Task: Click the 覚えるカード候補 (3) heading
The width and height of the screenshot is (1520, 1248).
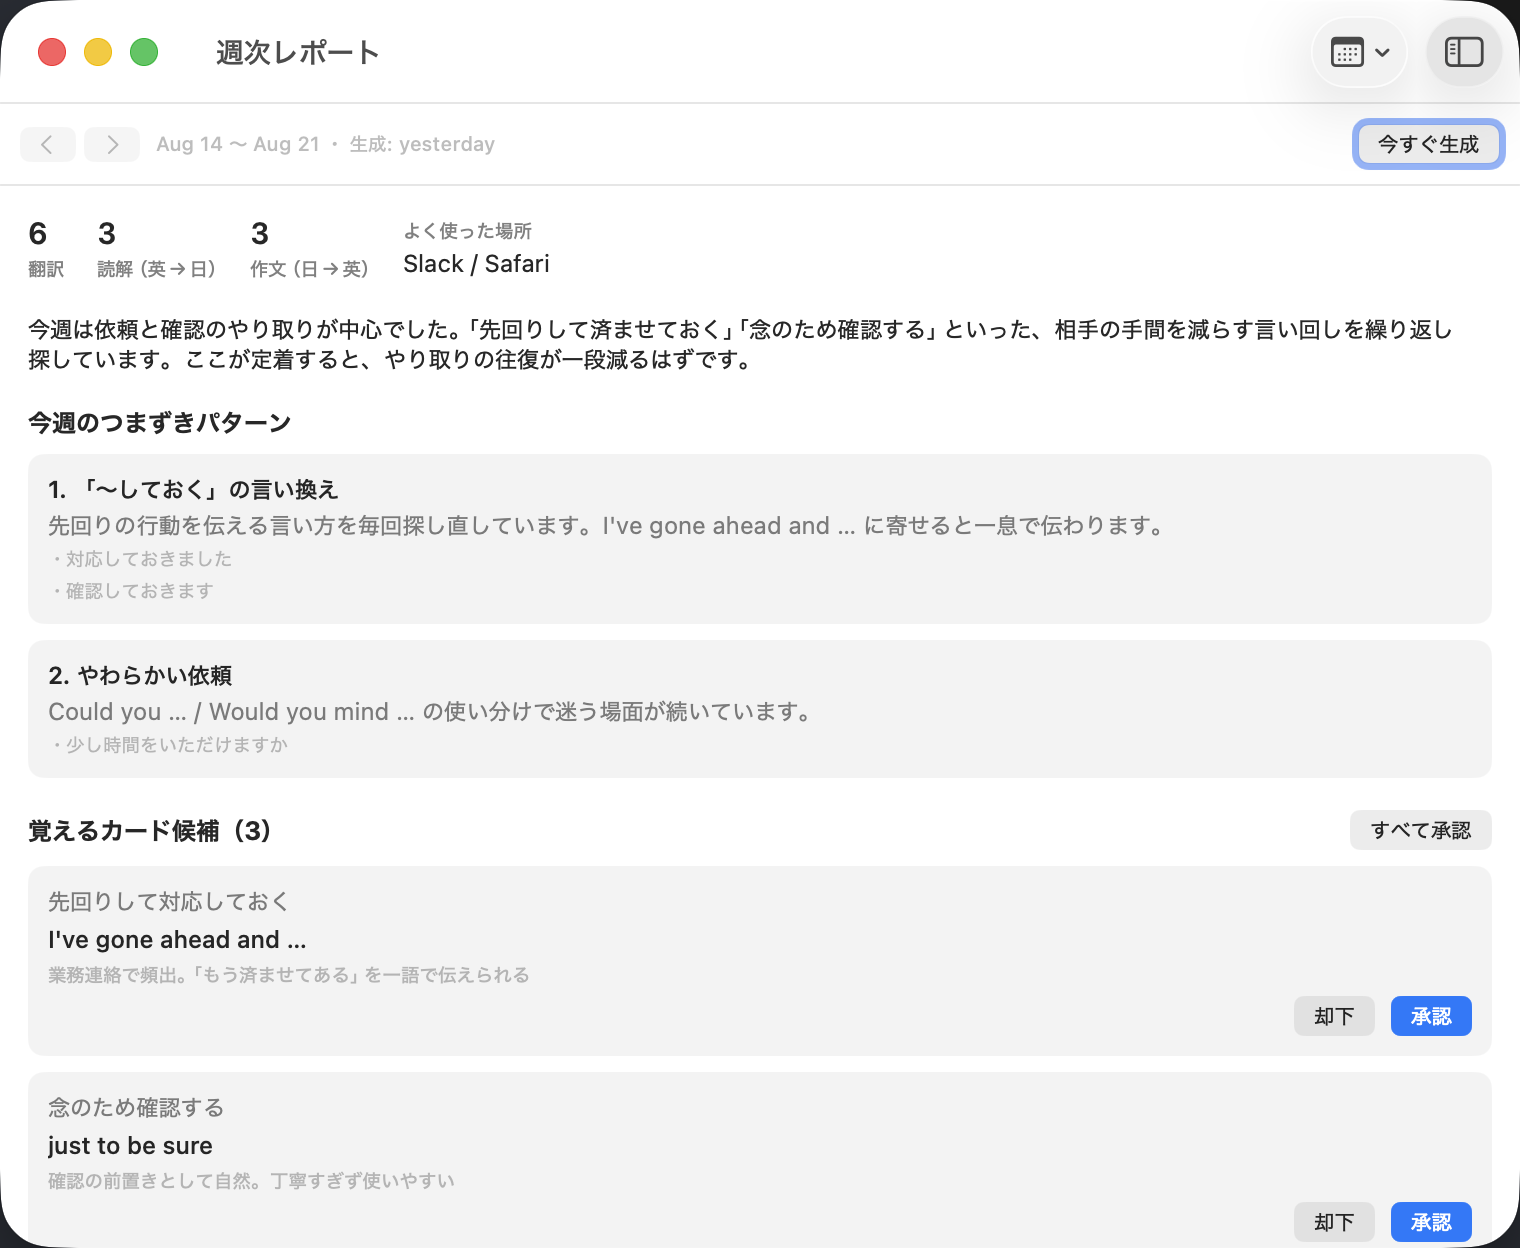Action: [x=150, y=831]
